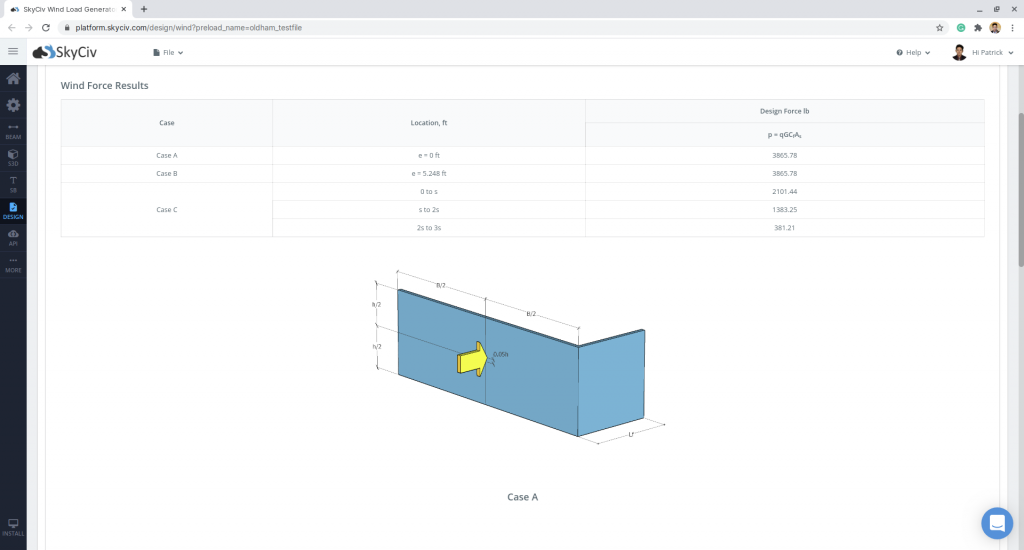Select the SB section builder icon

point(13,183)
